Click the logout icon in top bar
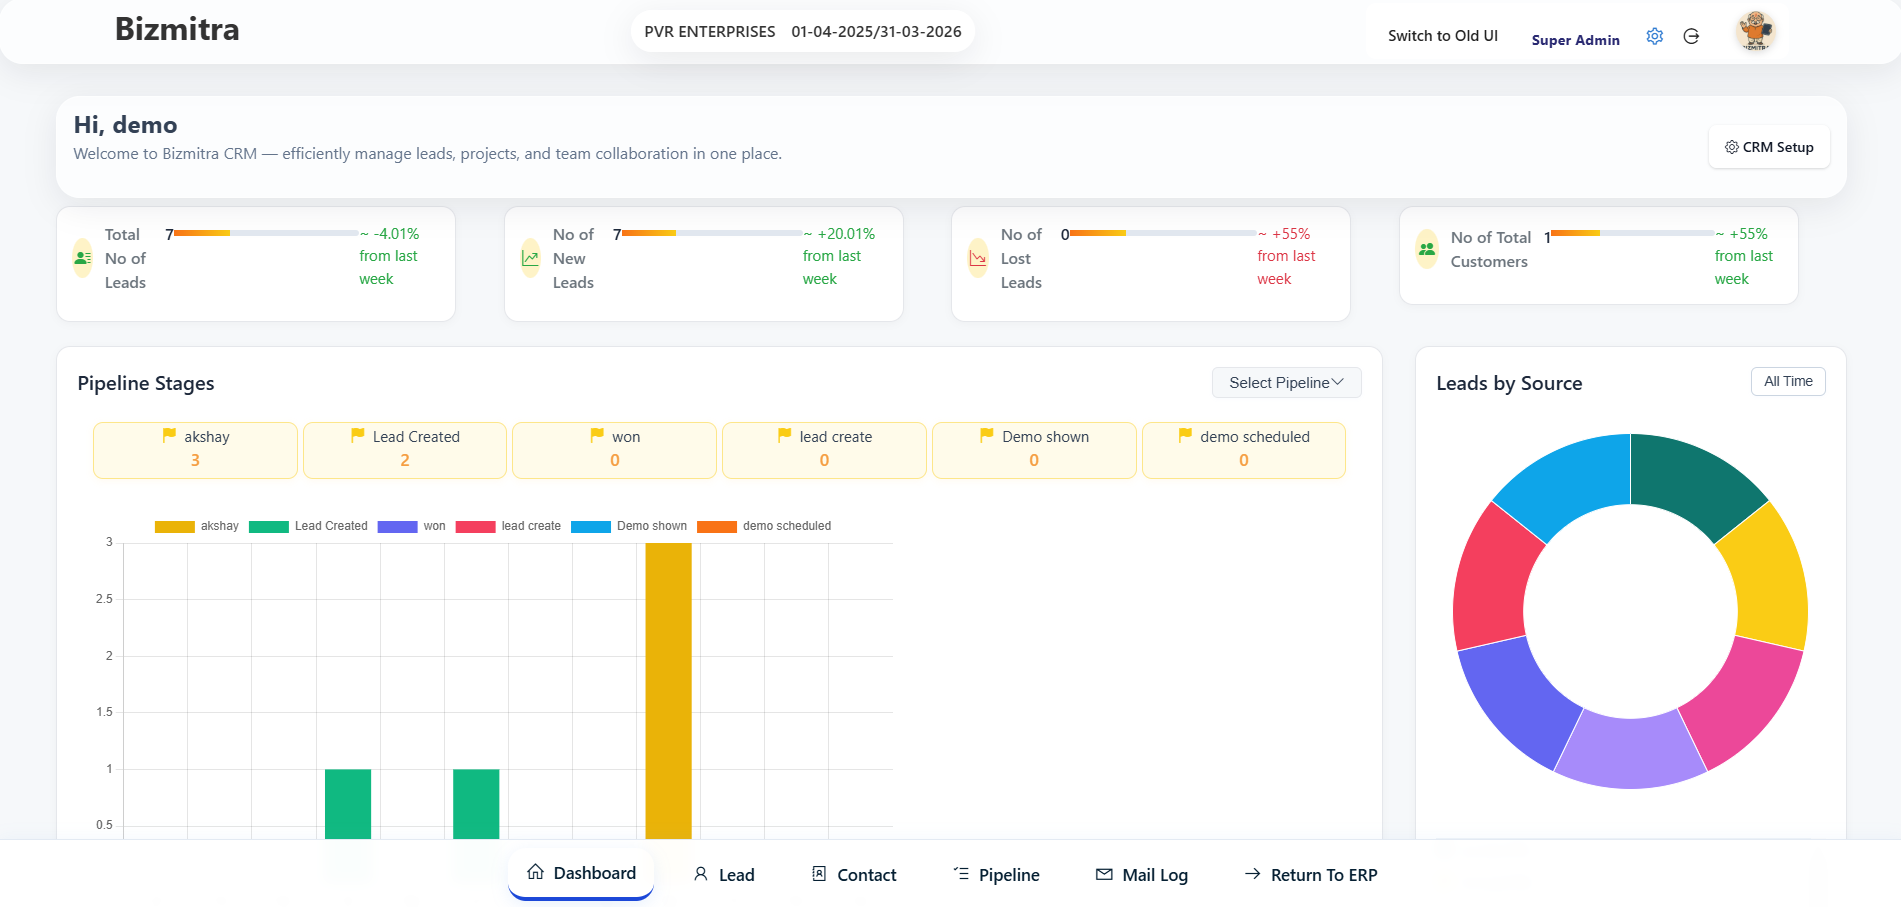Image resolution: width=1901 pixels, height=907 pixels. (1692, 36)
